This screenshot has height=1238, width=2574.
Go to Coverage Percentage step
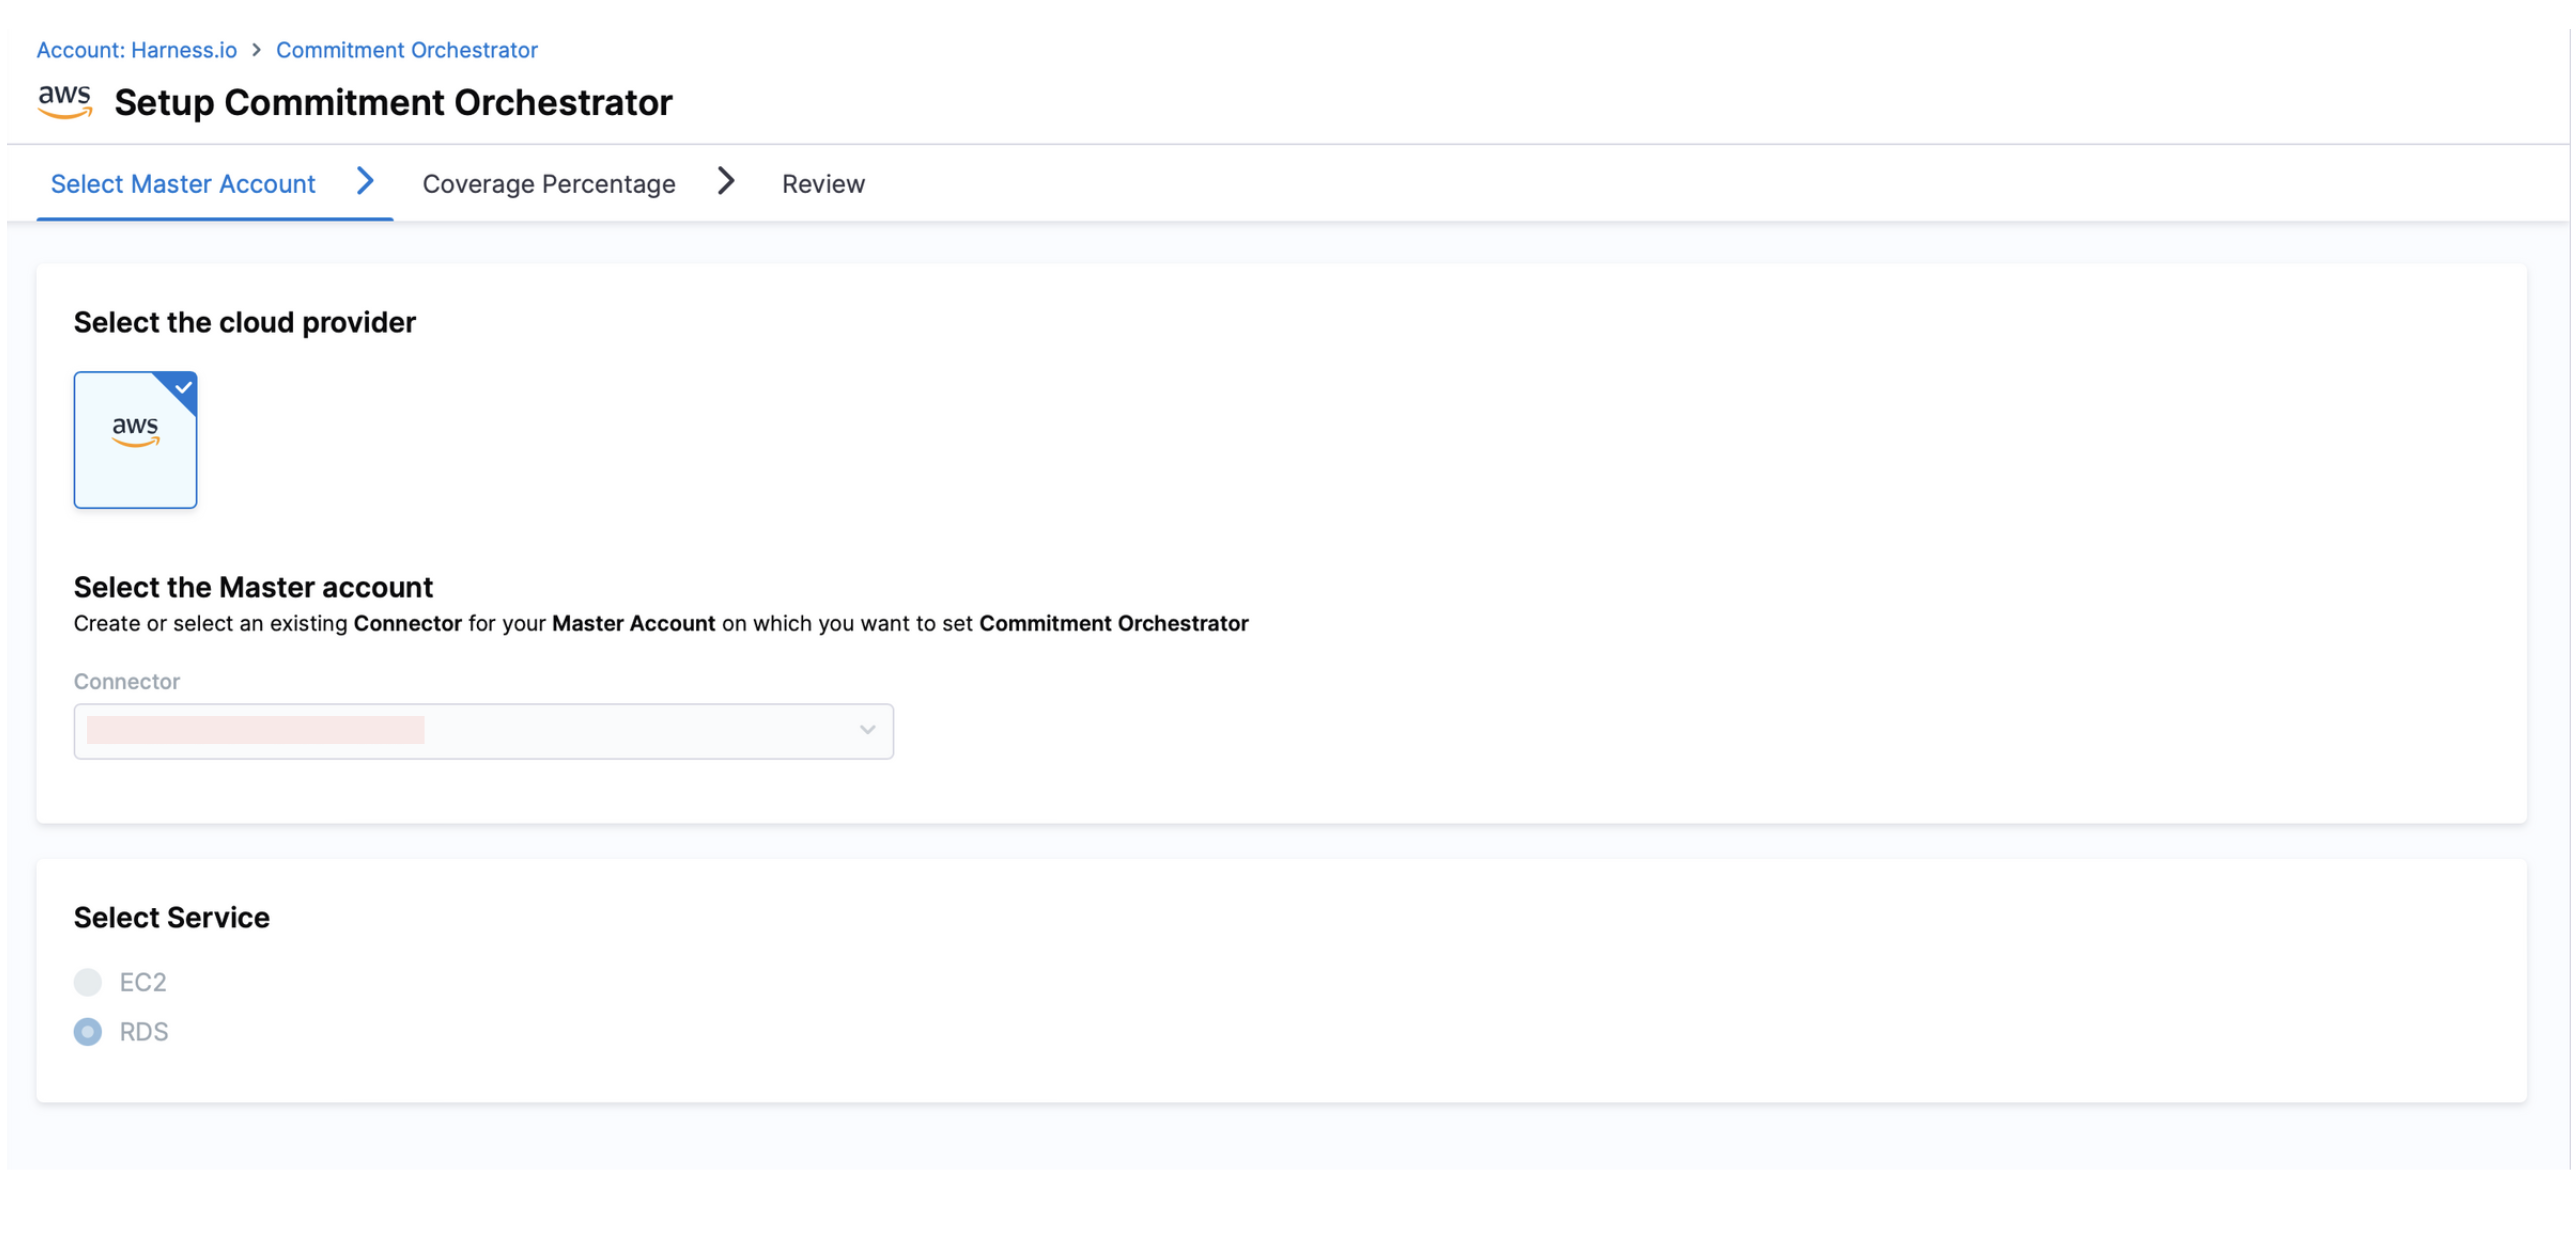(x=548, y=184)
